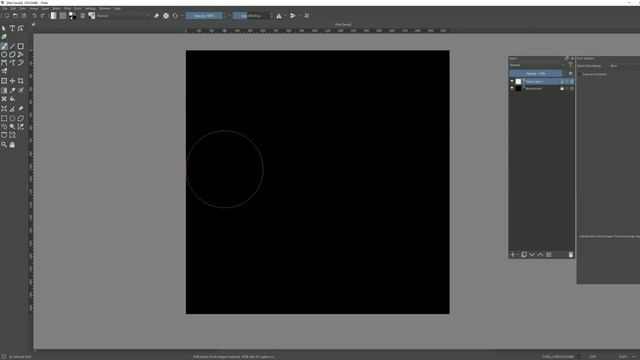Select the Rectangular Selection tool

coord(4,118)
